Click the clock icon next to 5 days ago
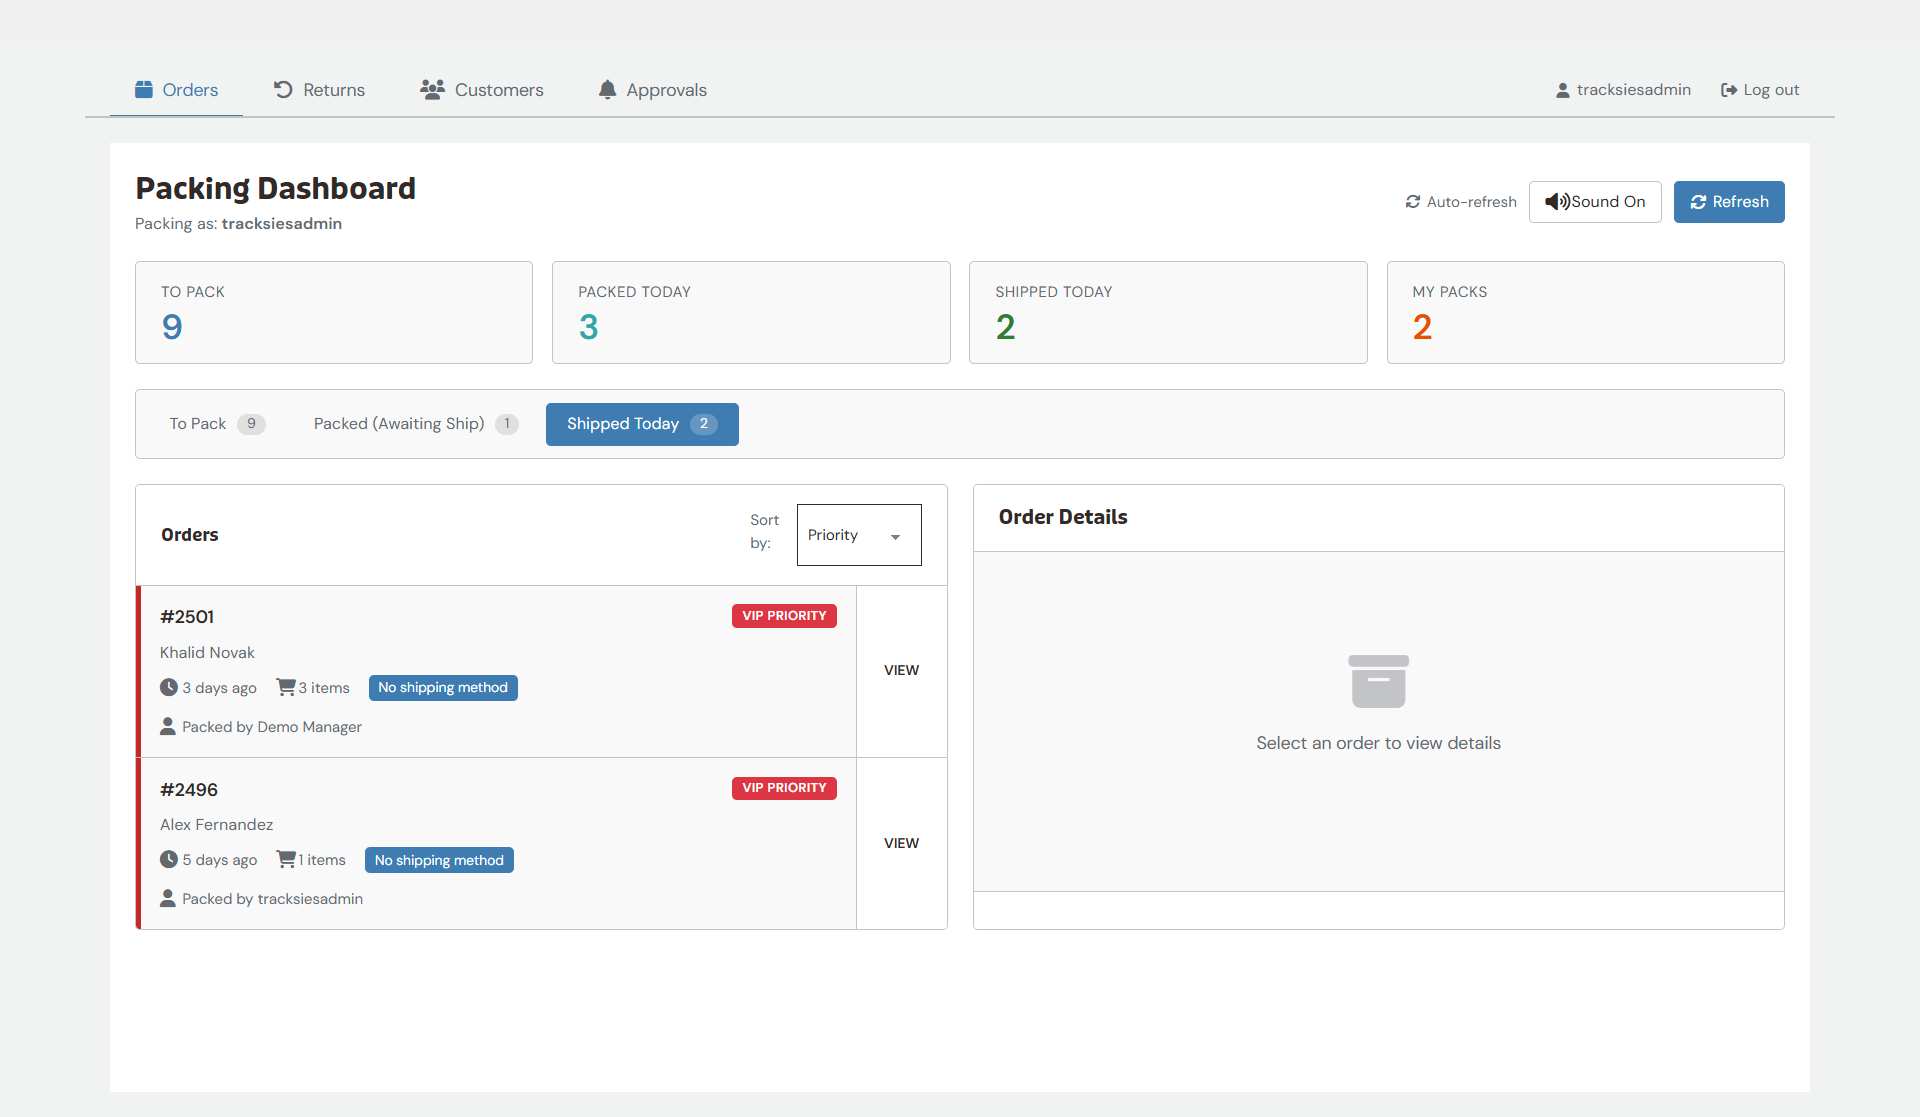The width and height of the screenshot is (1920, 1117). click(x=169, y=860)
